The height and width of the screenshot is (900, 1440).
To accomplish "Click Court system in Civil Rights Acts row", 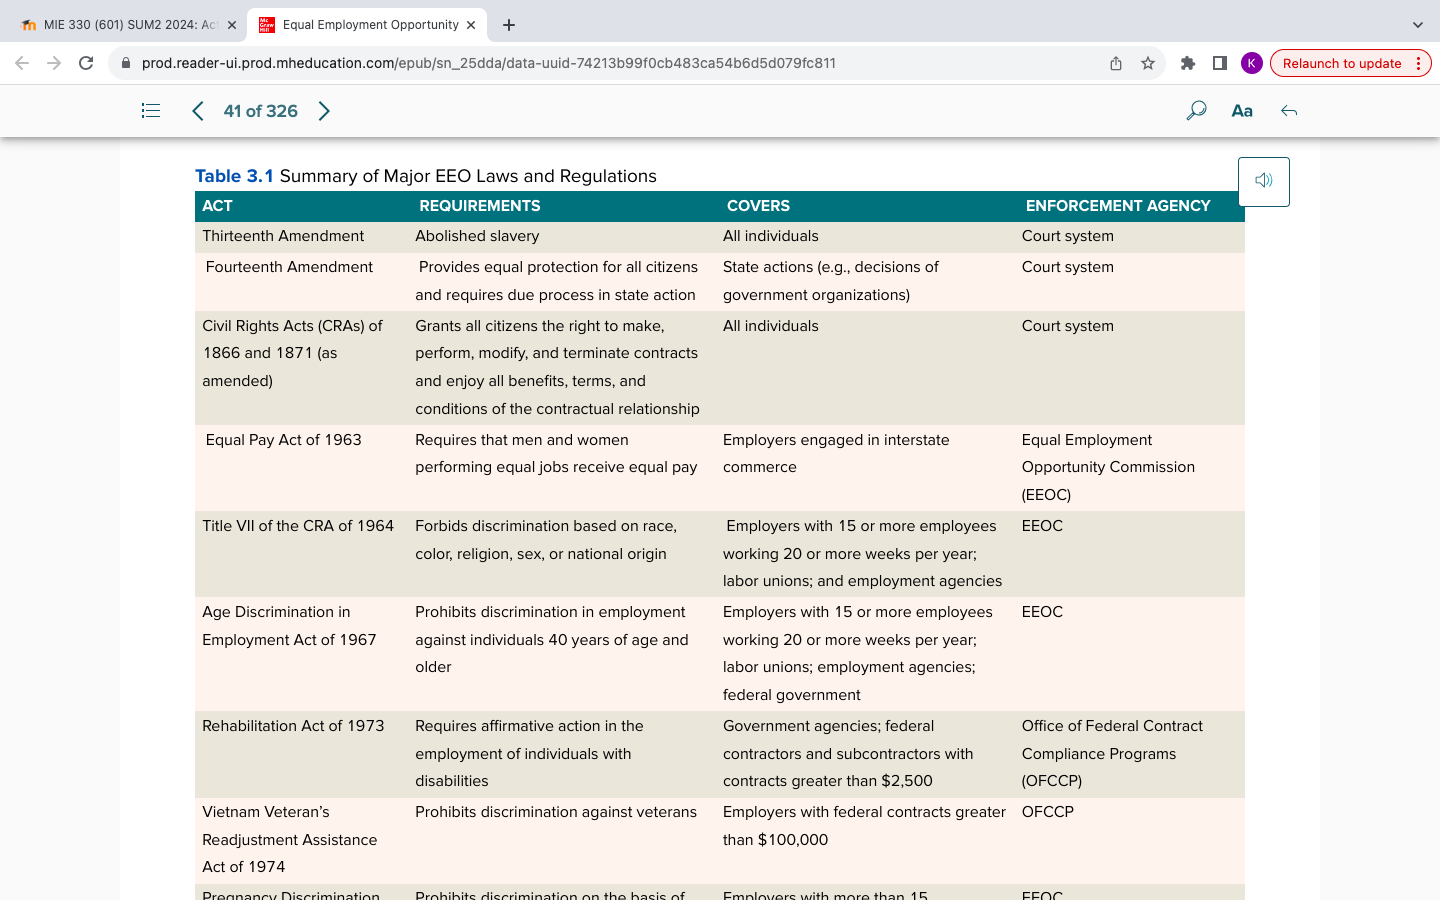I will click(x=1068, y=326).
